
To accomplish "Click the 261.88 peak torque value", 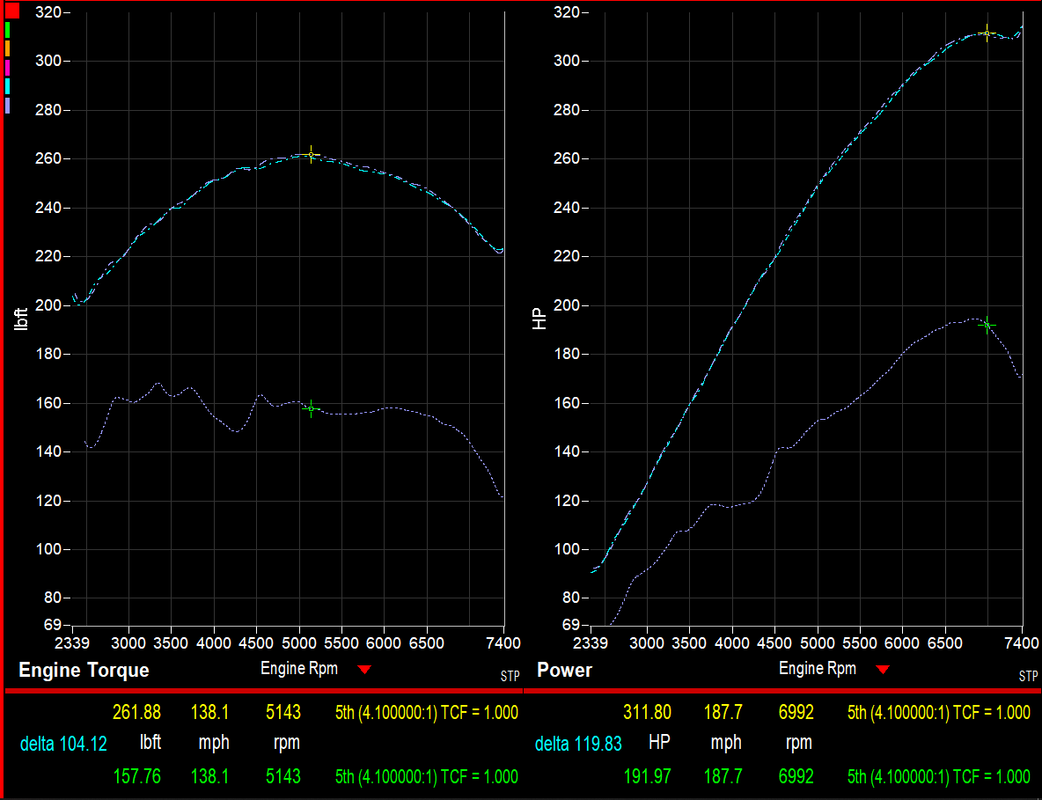I will pyautogui.click(x=137, y=712).
